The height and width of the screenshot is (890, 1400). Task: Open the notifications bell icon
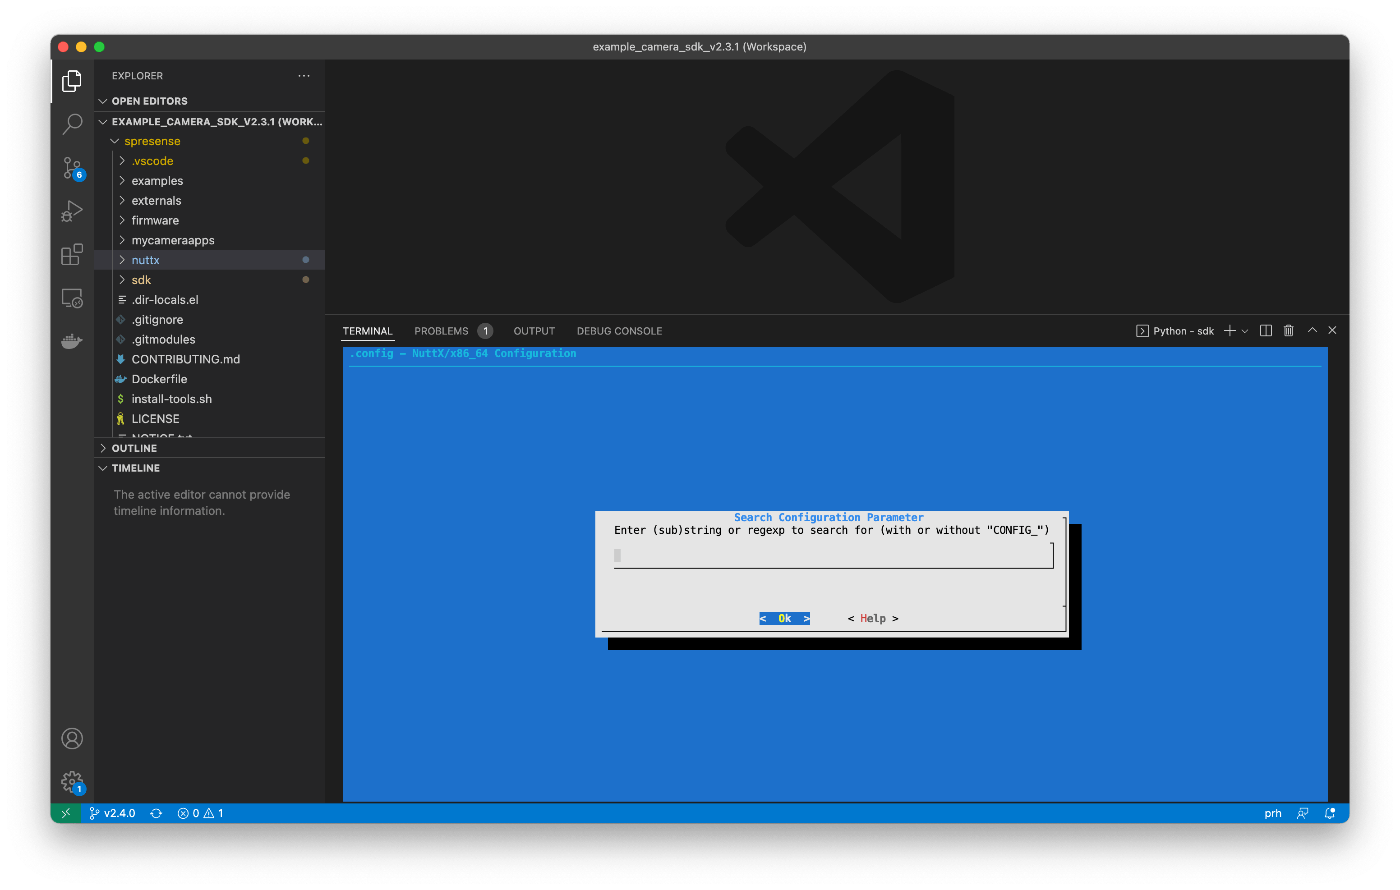[1330, 813]
